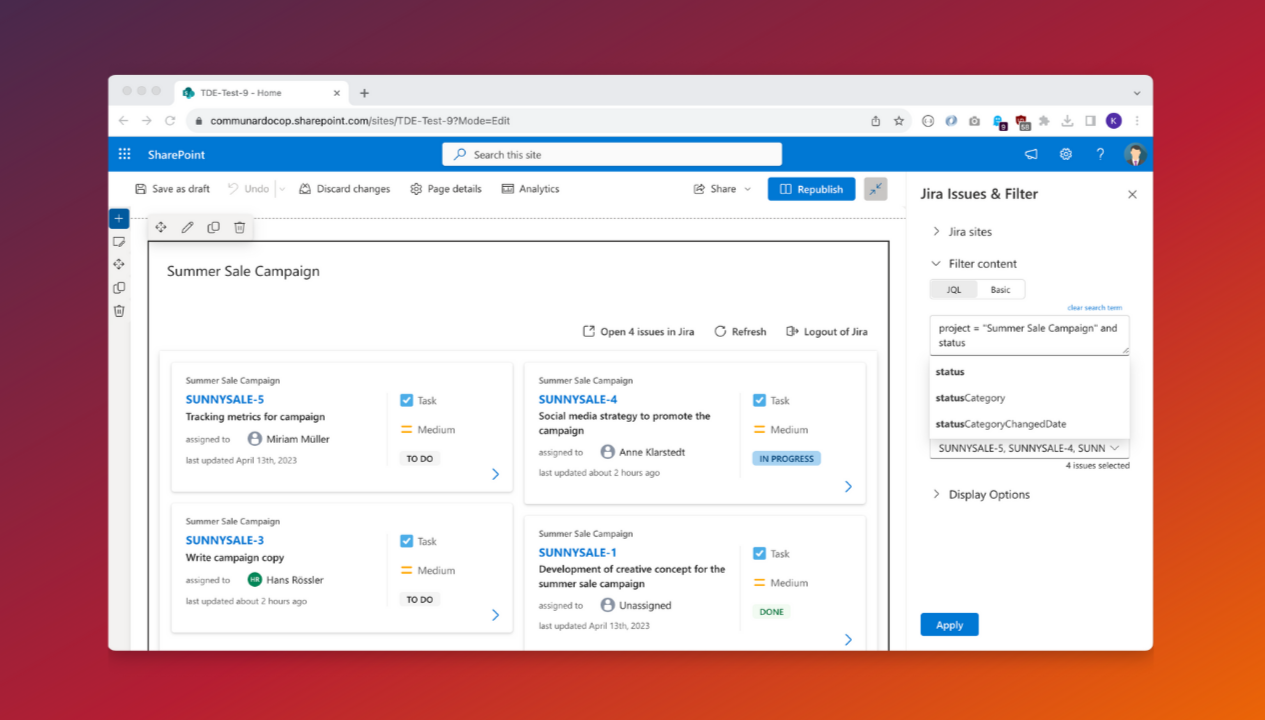The image size is (1265, 720).
Task: Click the DONE status badge
Action: tap(771, 612)
